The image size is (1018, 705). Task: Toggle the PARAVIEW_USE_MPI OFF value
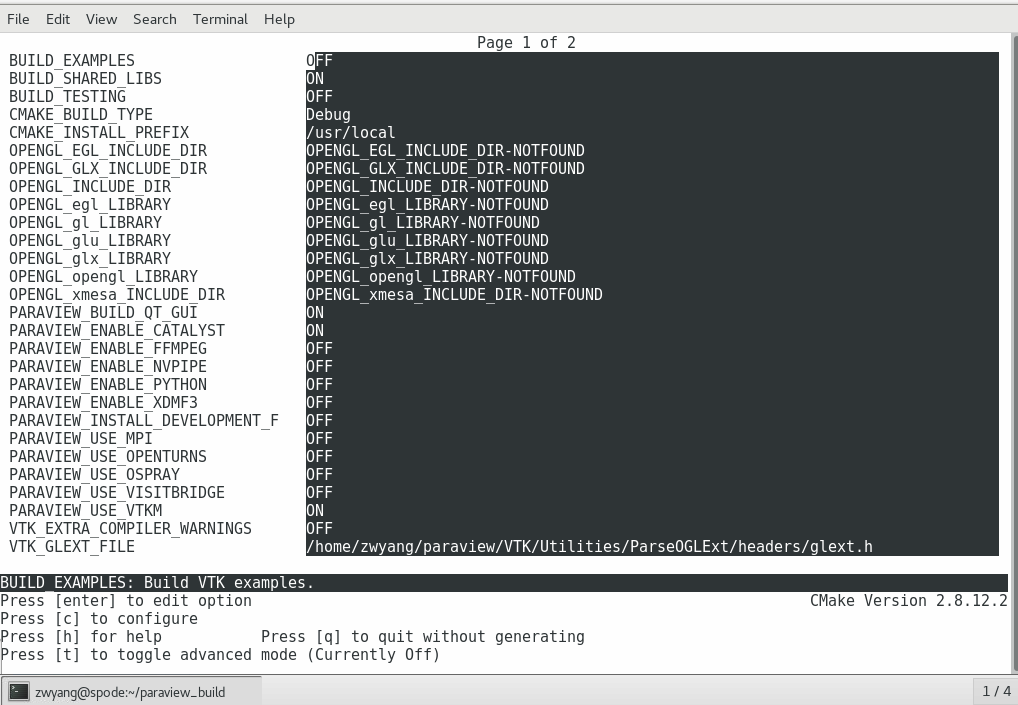319,439
